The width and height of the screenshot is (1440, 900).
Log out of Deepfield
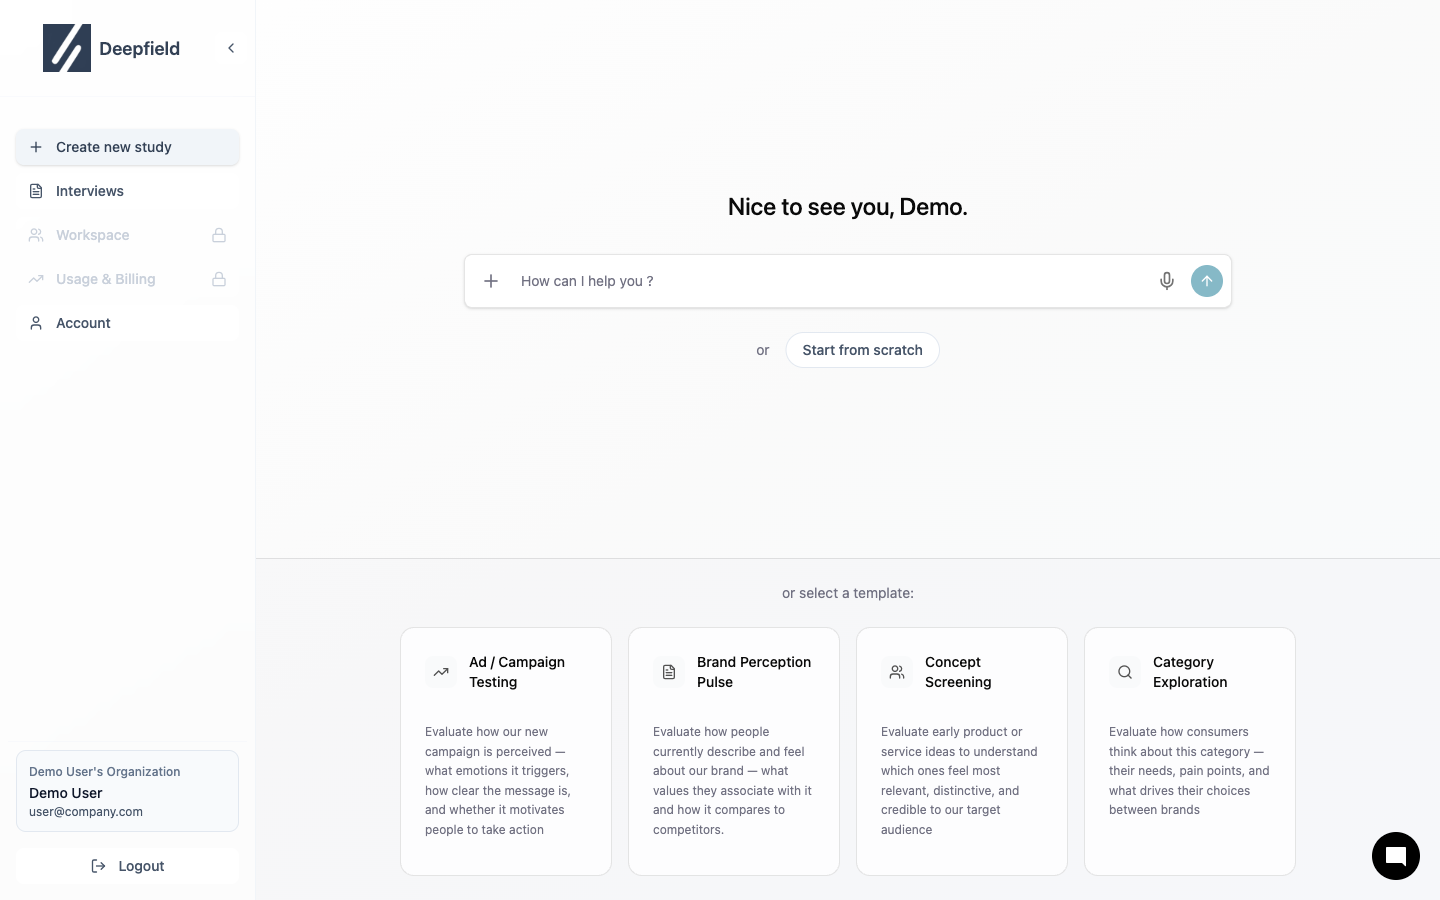point(127,866)
